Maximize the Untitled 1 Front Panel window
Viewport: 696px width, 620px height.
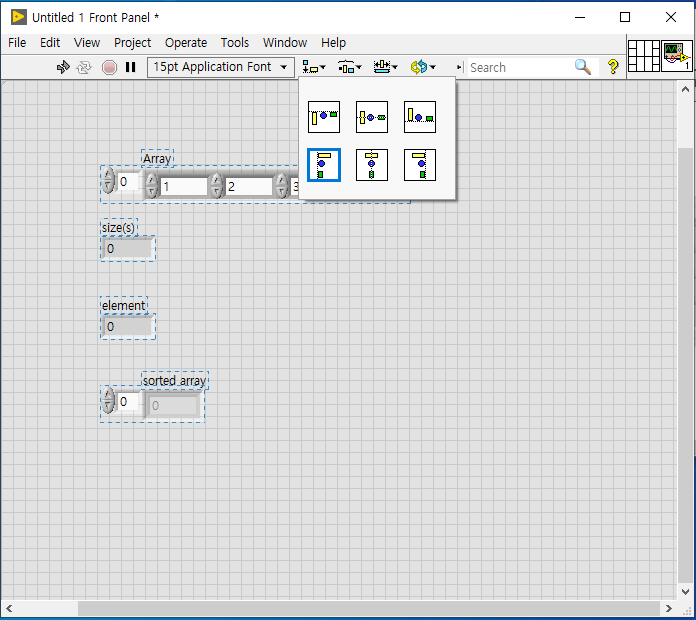[x=625, y=17]
